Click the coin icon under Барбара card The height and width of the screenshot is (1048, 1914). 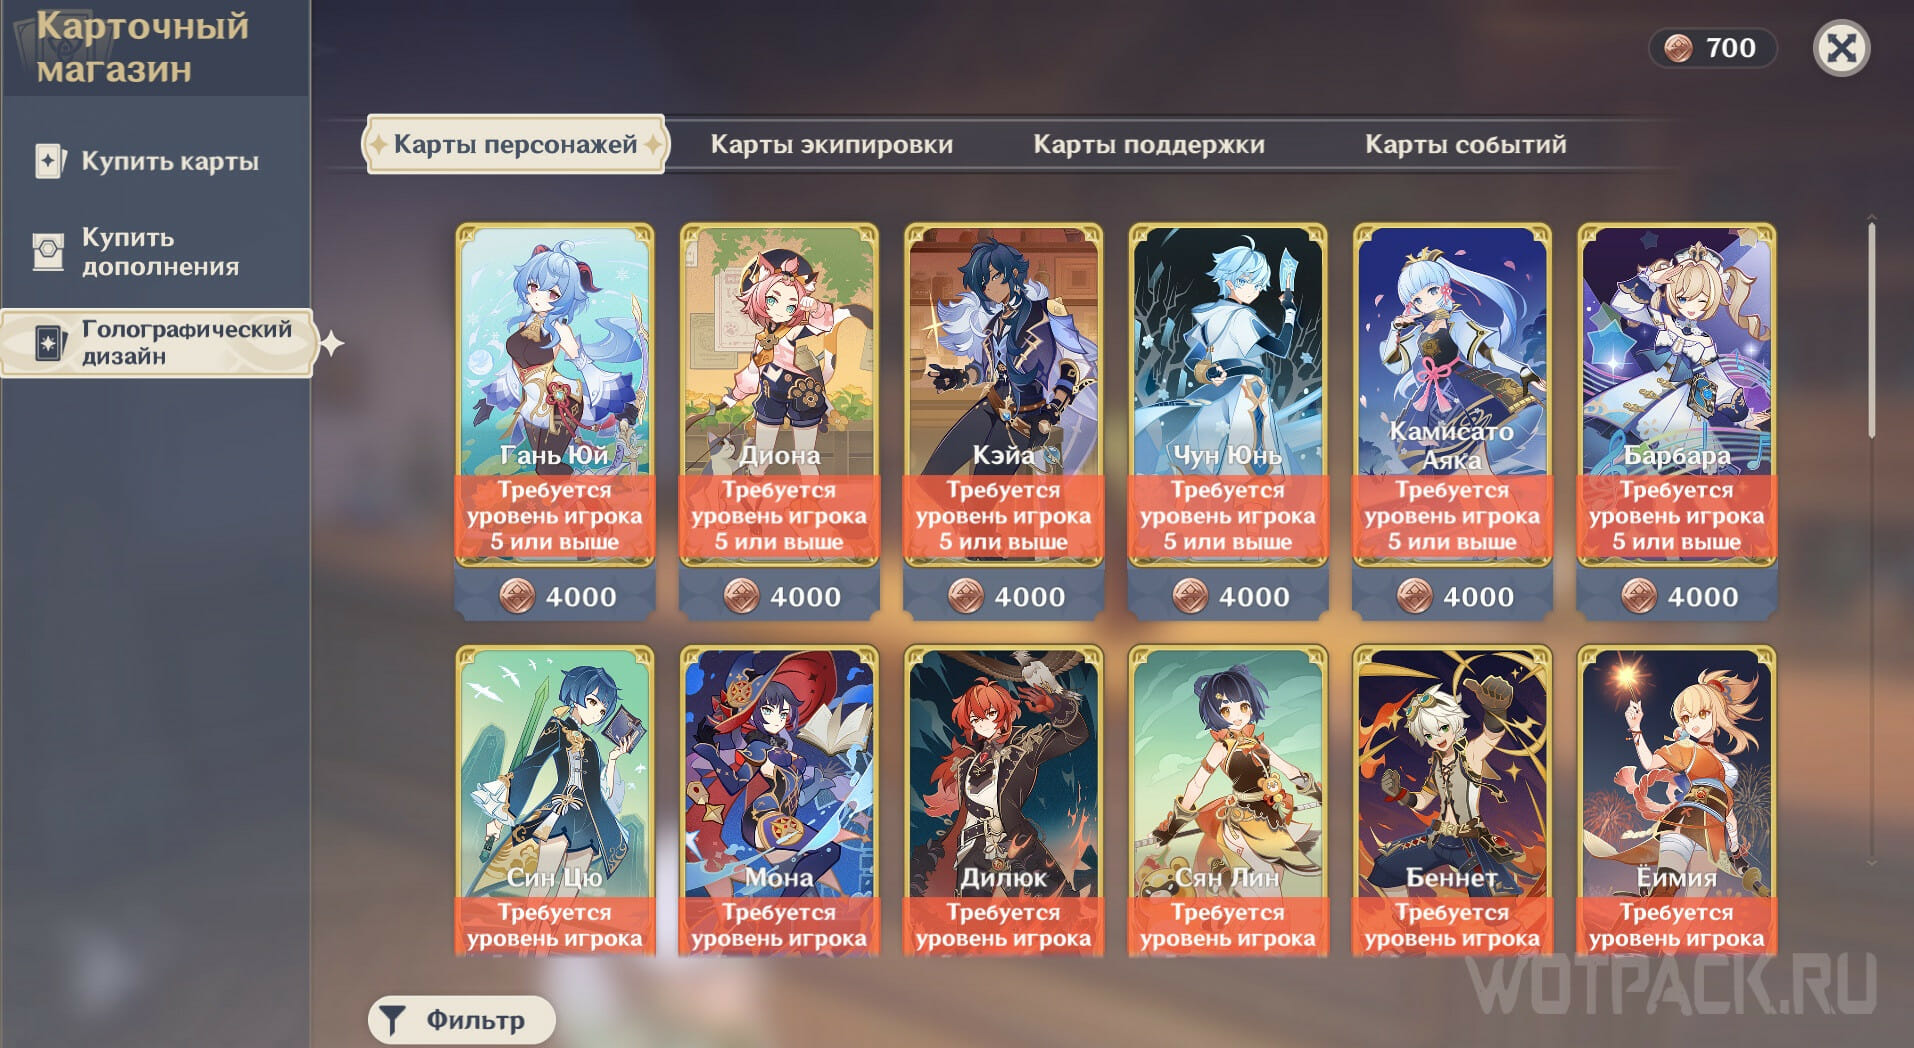pyautogui.click(x=1638, y=597)
